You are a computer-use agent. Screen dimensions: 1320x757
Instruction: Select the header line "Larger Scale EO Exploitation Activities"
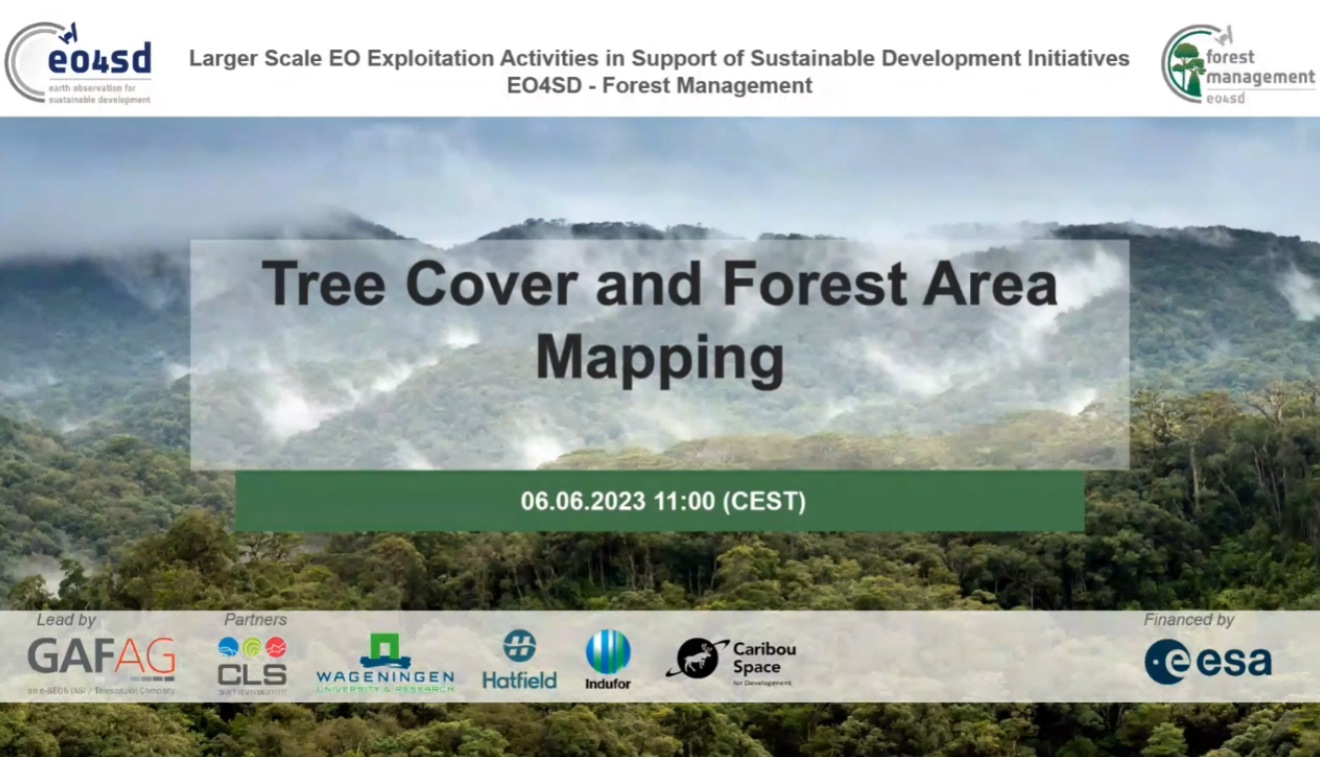point(659,58)
